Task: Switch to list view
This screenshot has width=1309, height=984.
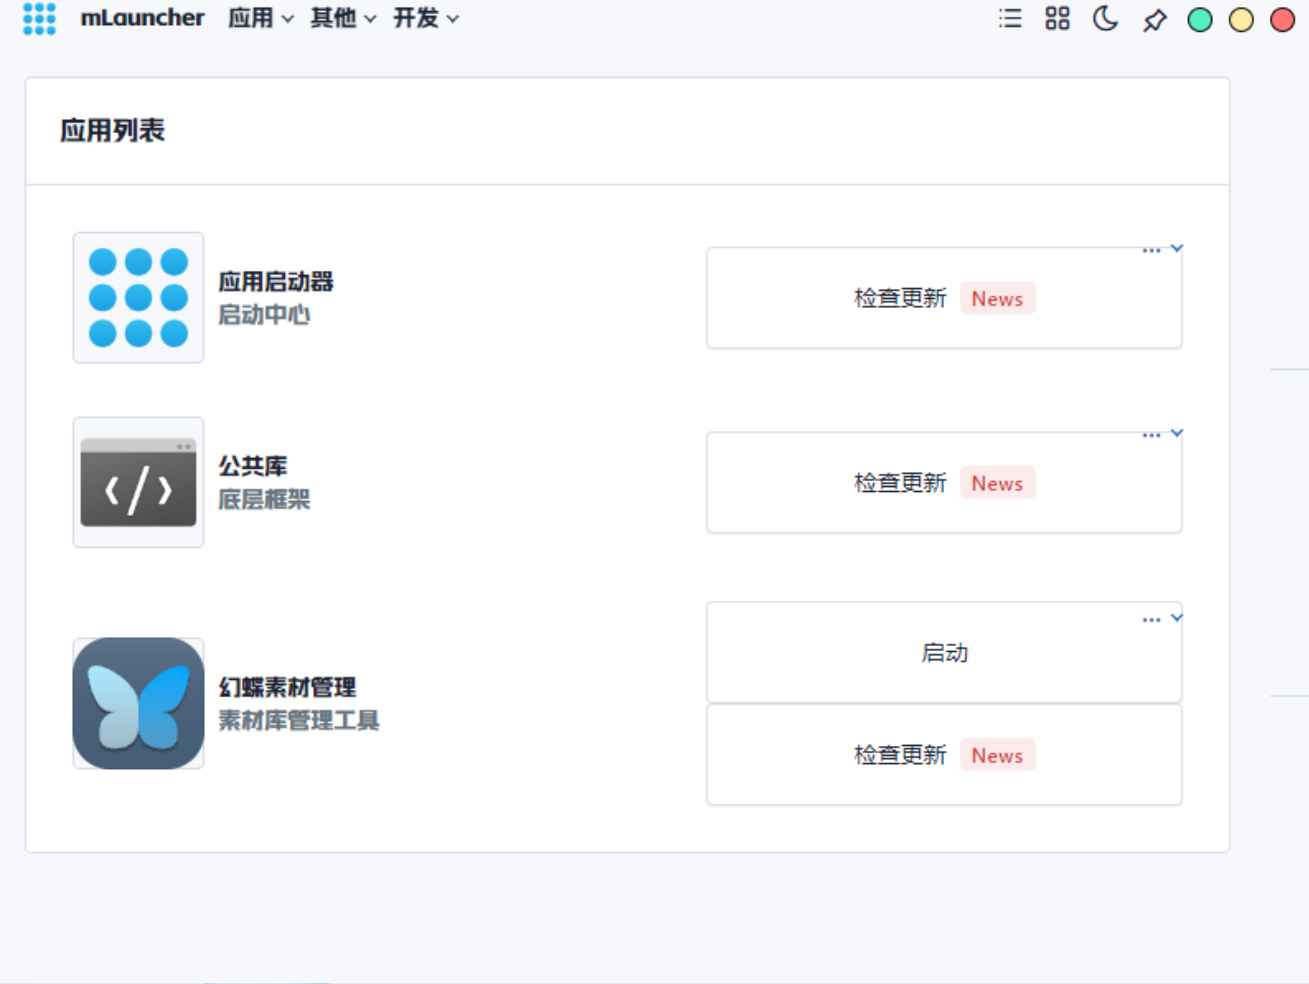Action: click(x=1010, y=18)
